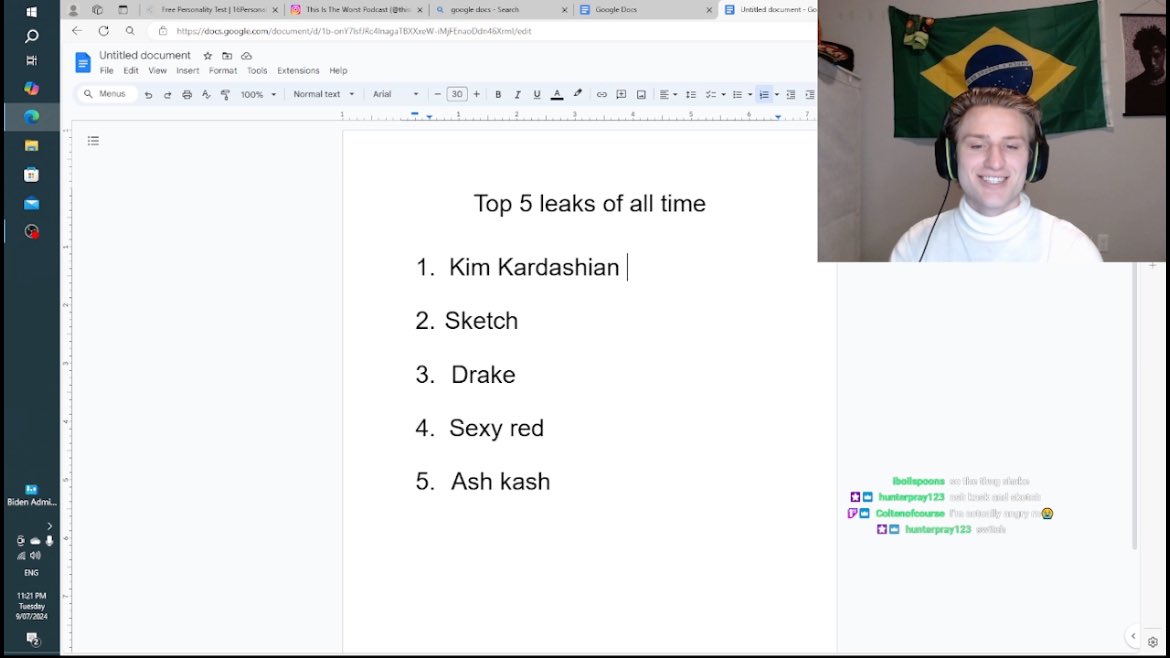Click the font size field showing 30
Image resolution: width=1170 pixels, height=658 pixels.
point(457,94)
